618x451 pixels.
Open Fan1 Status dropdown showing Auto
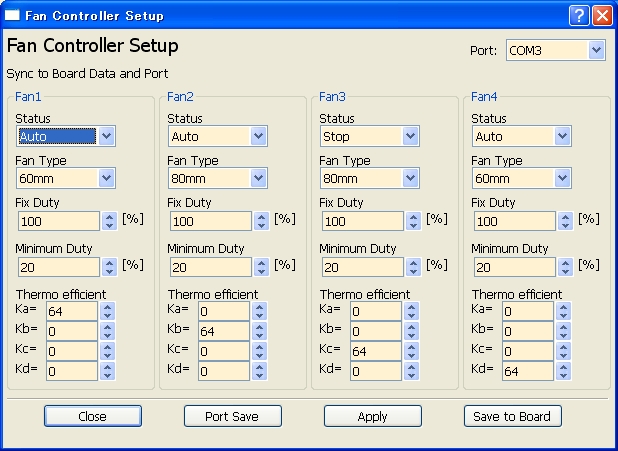(x=66, y=136)
